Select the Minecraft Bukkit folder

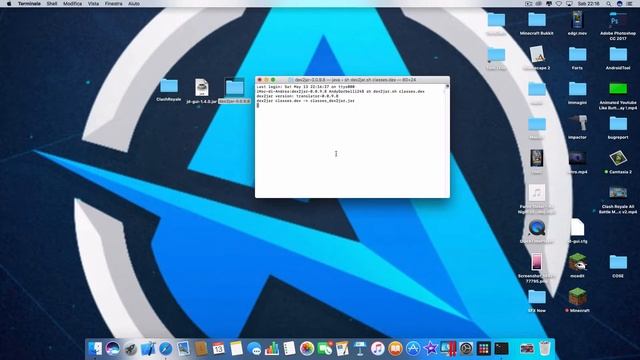point(537,23)
